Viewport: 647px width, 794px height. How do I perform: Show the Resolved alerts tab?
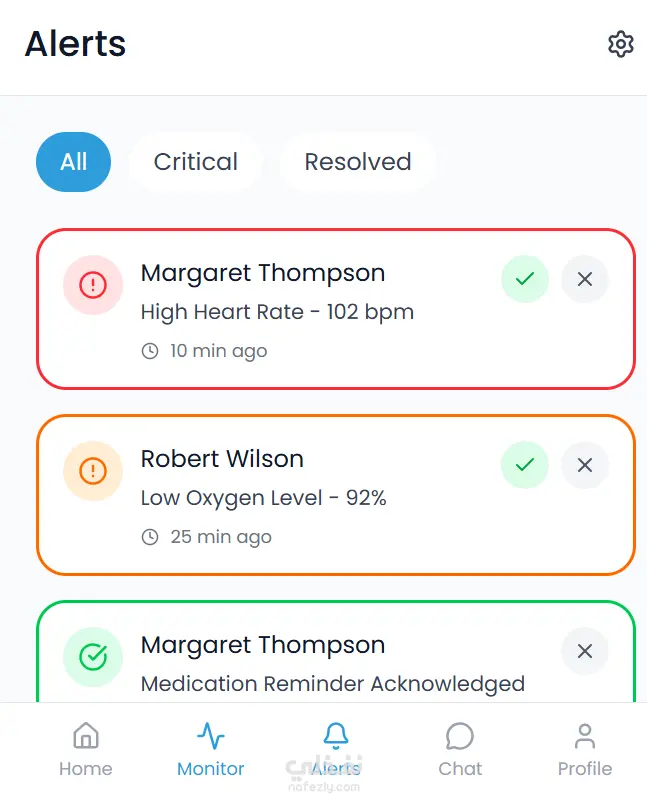(358, 162)
